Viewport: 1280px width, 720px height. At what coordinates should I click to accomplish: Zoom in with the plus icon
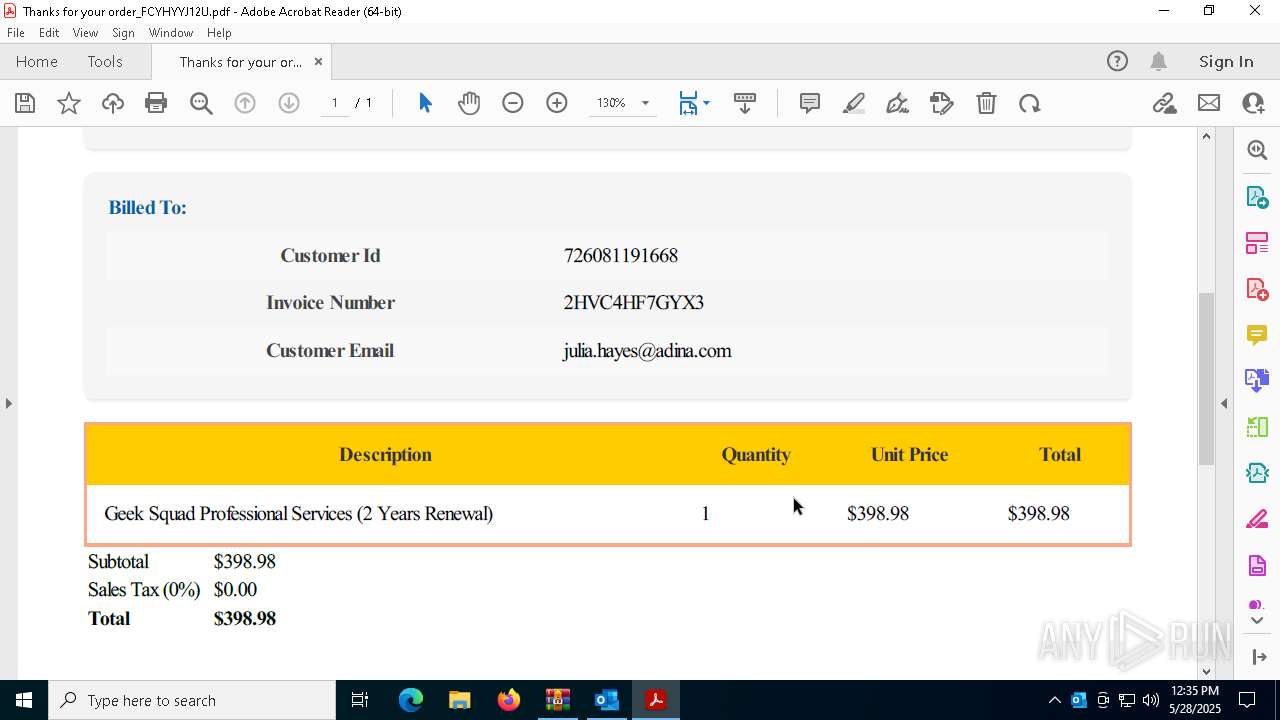pyautogui.click(x=557, y=103)
